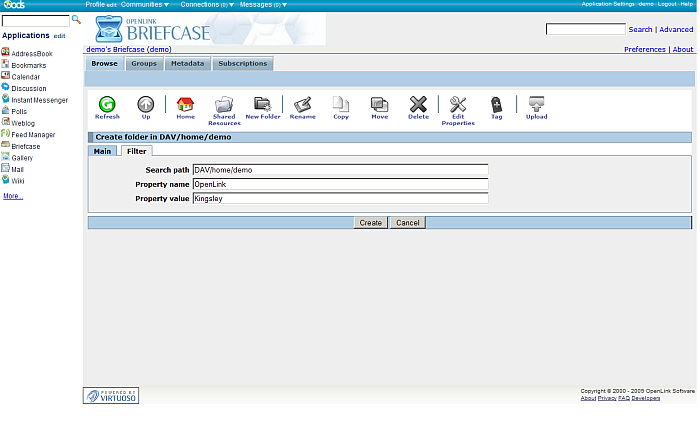Switch to the Metadata tab

pyautogui.click(x=187, y=64)
